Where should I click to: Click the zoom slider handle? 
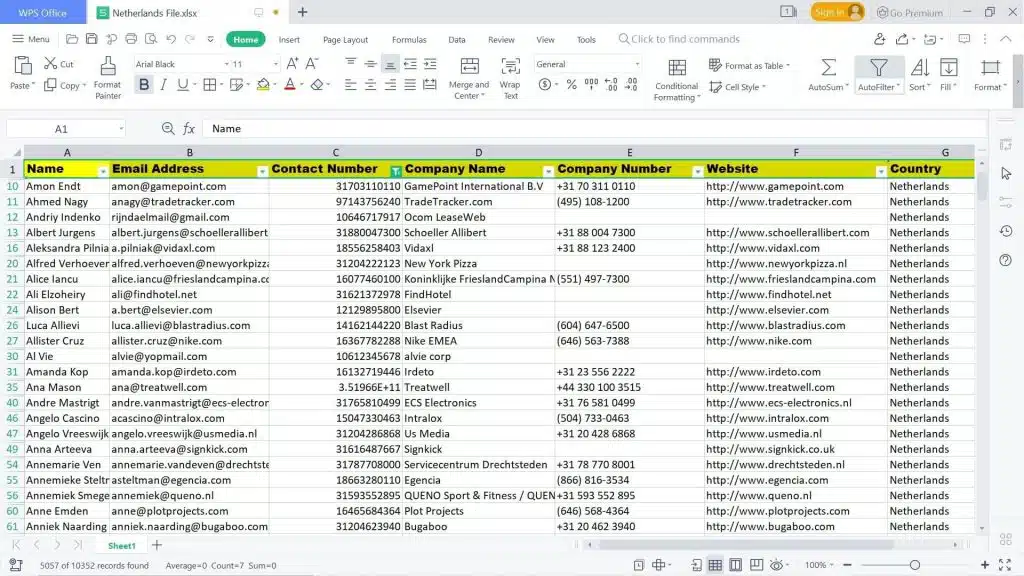(914, 565)
